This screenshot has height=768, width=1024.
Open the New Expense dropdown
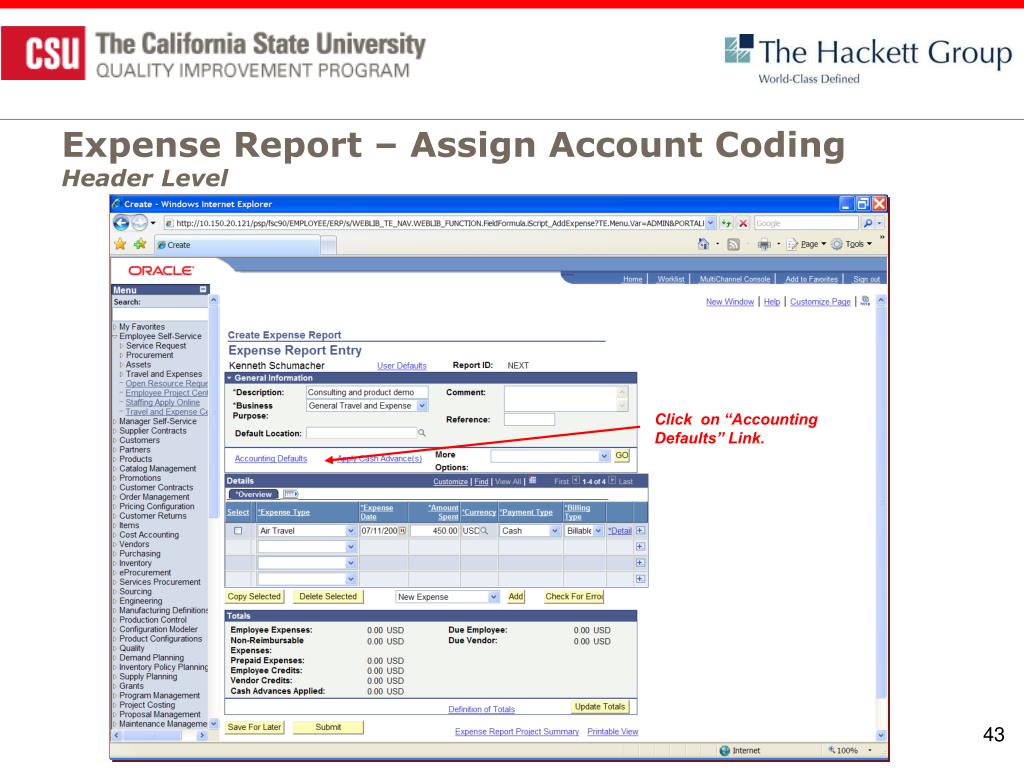click(x=494, y=597)
